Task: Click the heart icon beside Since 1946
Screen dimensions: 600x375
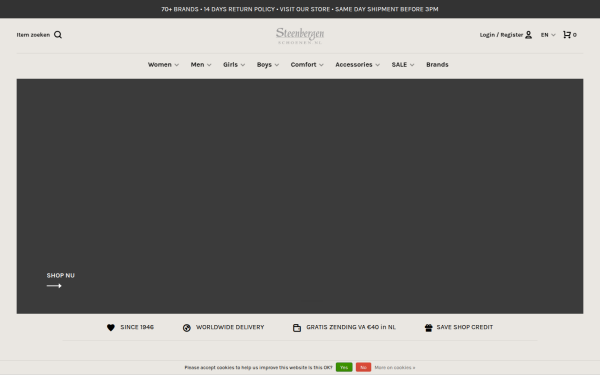Action: coord(111,328)
